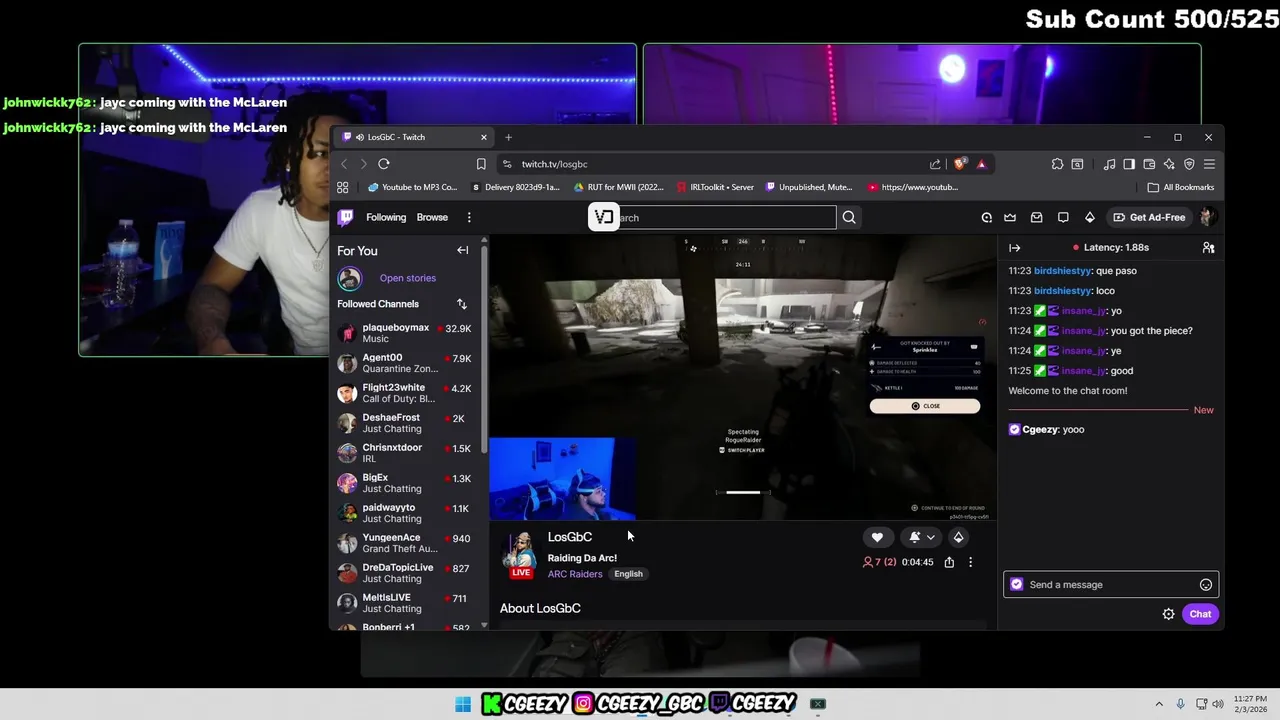
Task: Open the Flight23white channel
Action: pos(405,393)
